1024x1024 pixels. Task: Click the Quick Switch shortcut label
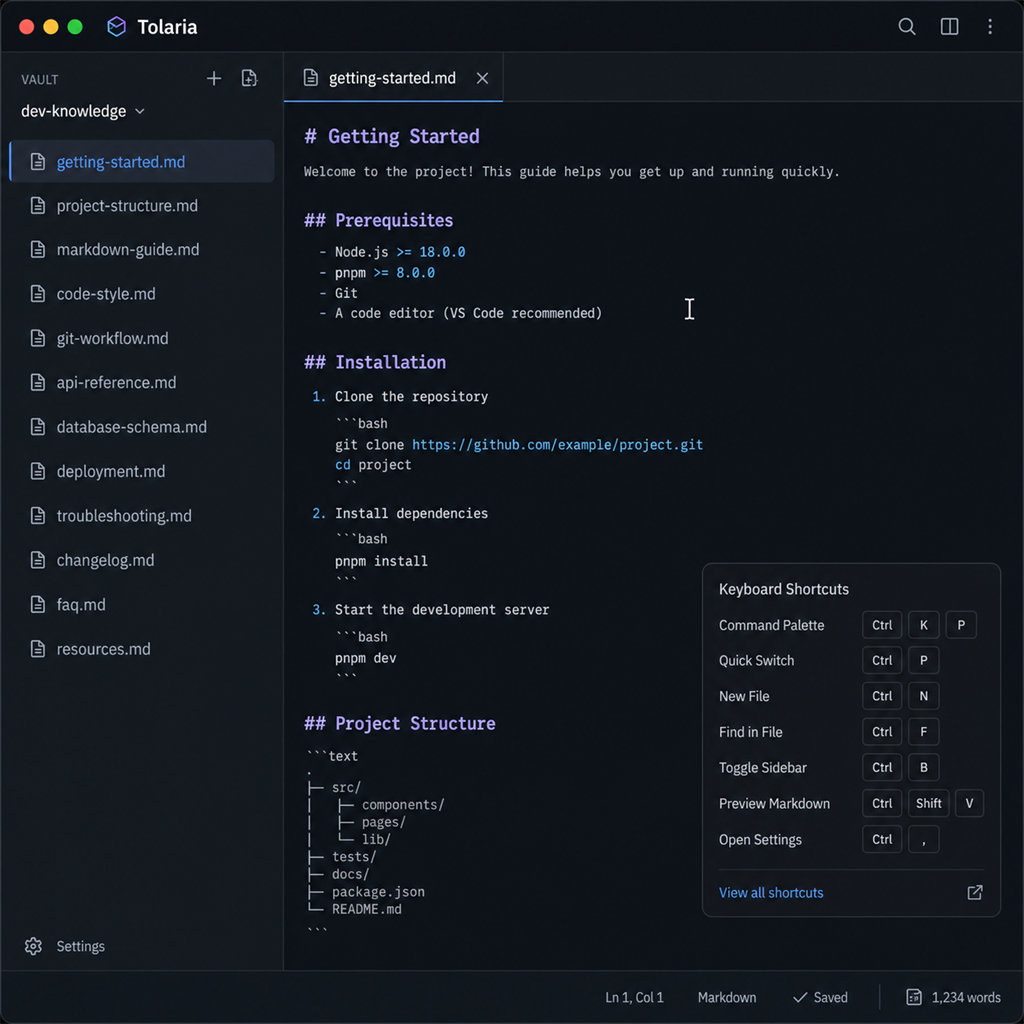click(756, 660)
